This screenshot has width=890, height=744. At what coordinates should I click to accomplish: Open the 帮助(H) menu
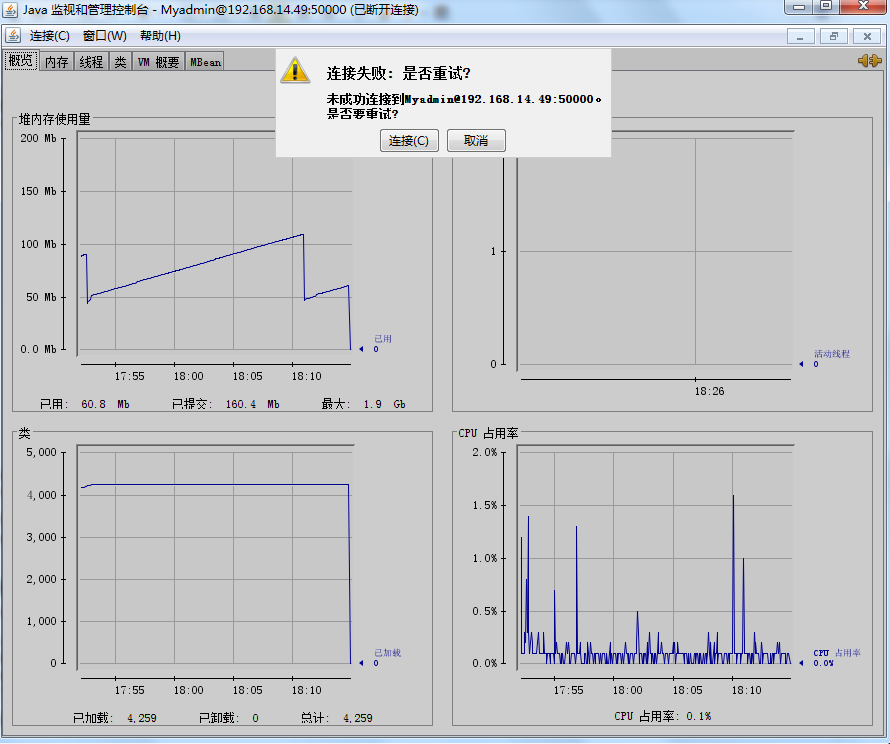coord(160,36)
